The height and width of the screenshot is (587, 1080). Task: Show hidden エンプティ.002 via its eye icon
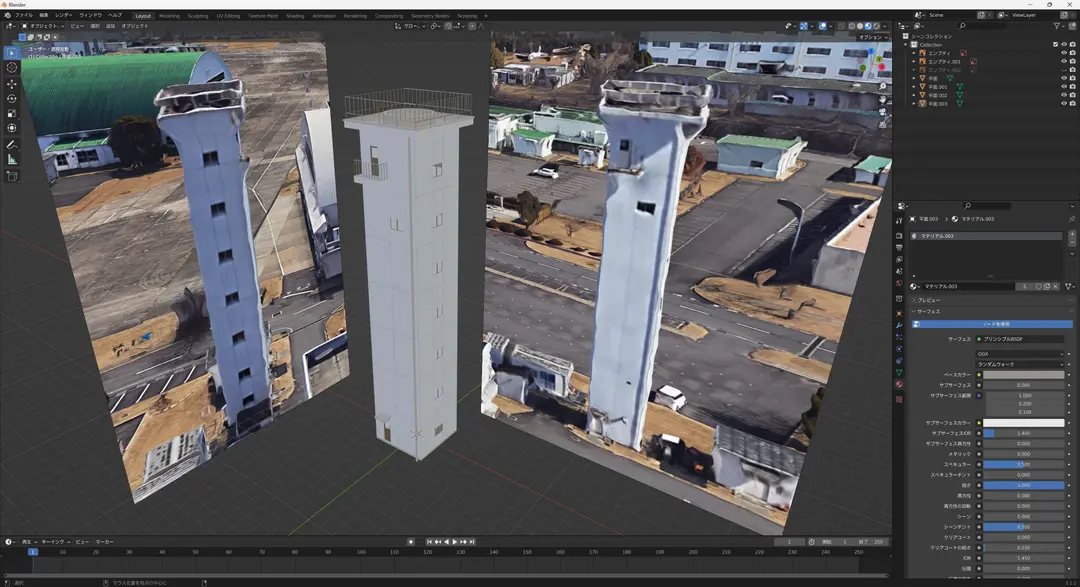tap(1063, 70)
